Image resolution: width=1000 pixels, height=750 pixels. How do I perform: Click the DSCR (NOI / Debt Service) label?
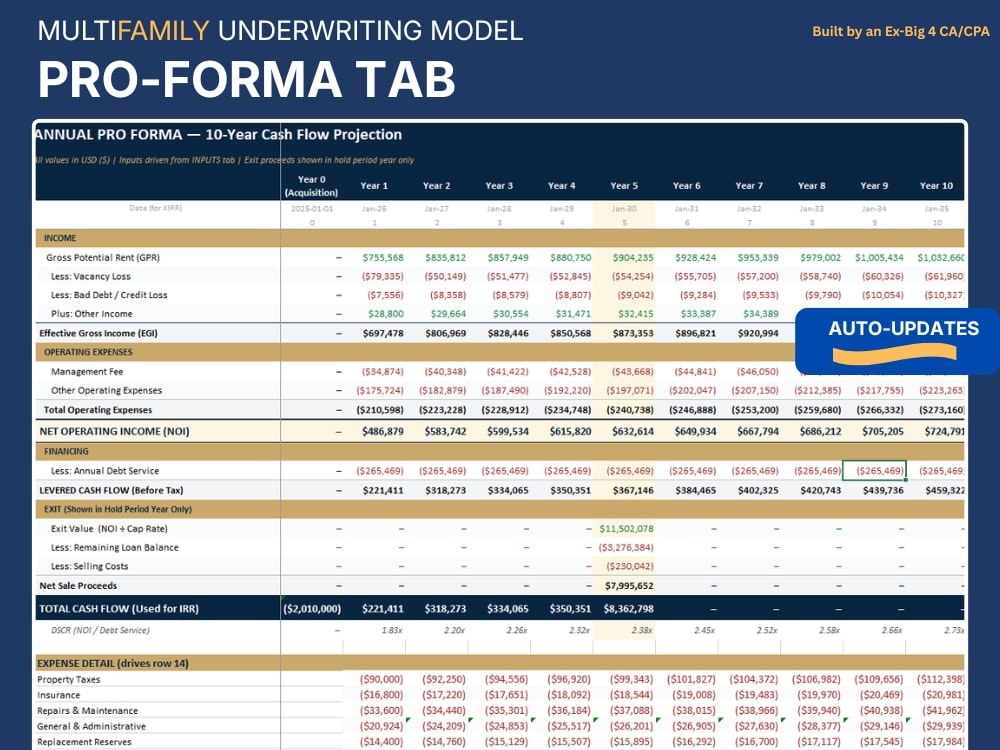pyautogui.click(x=100, y=630)
